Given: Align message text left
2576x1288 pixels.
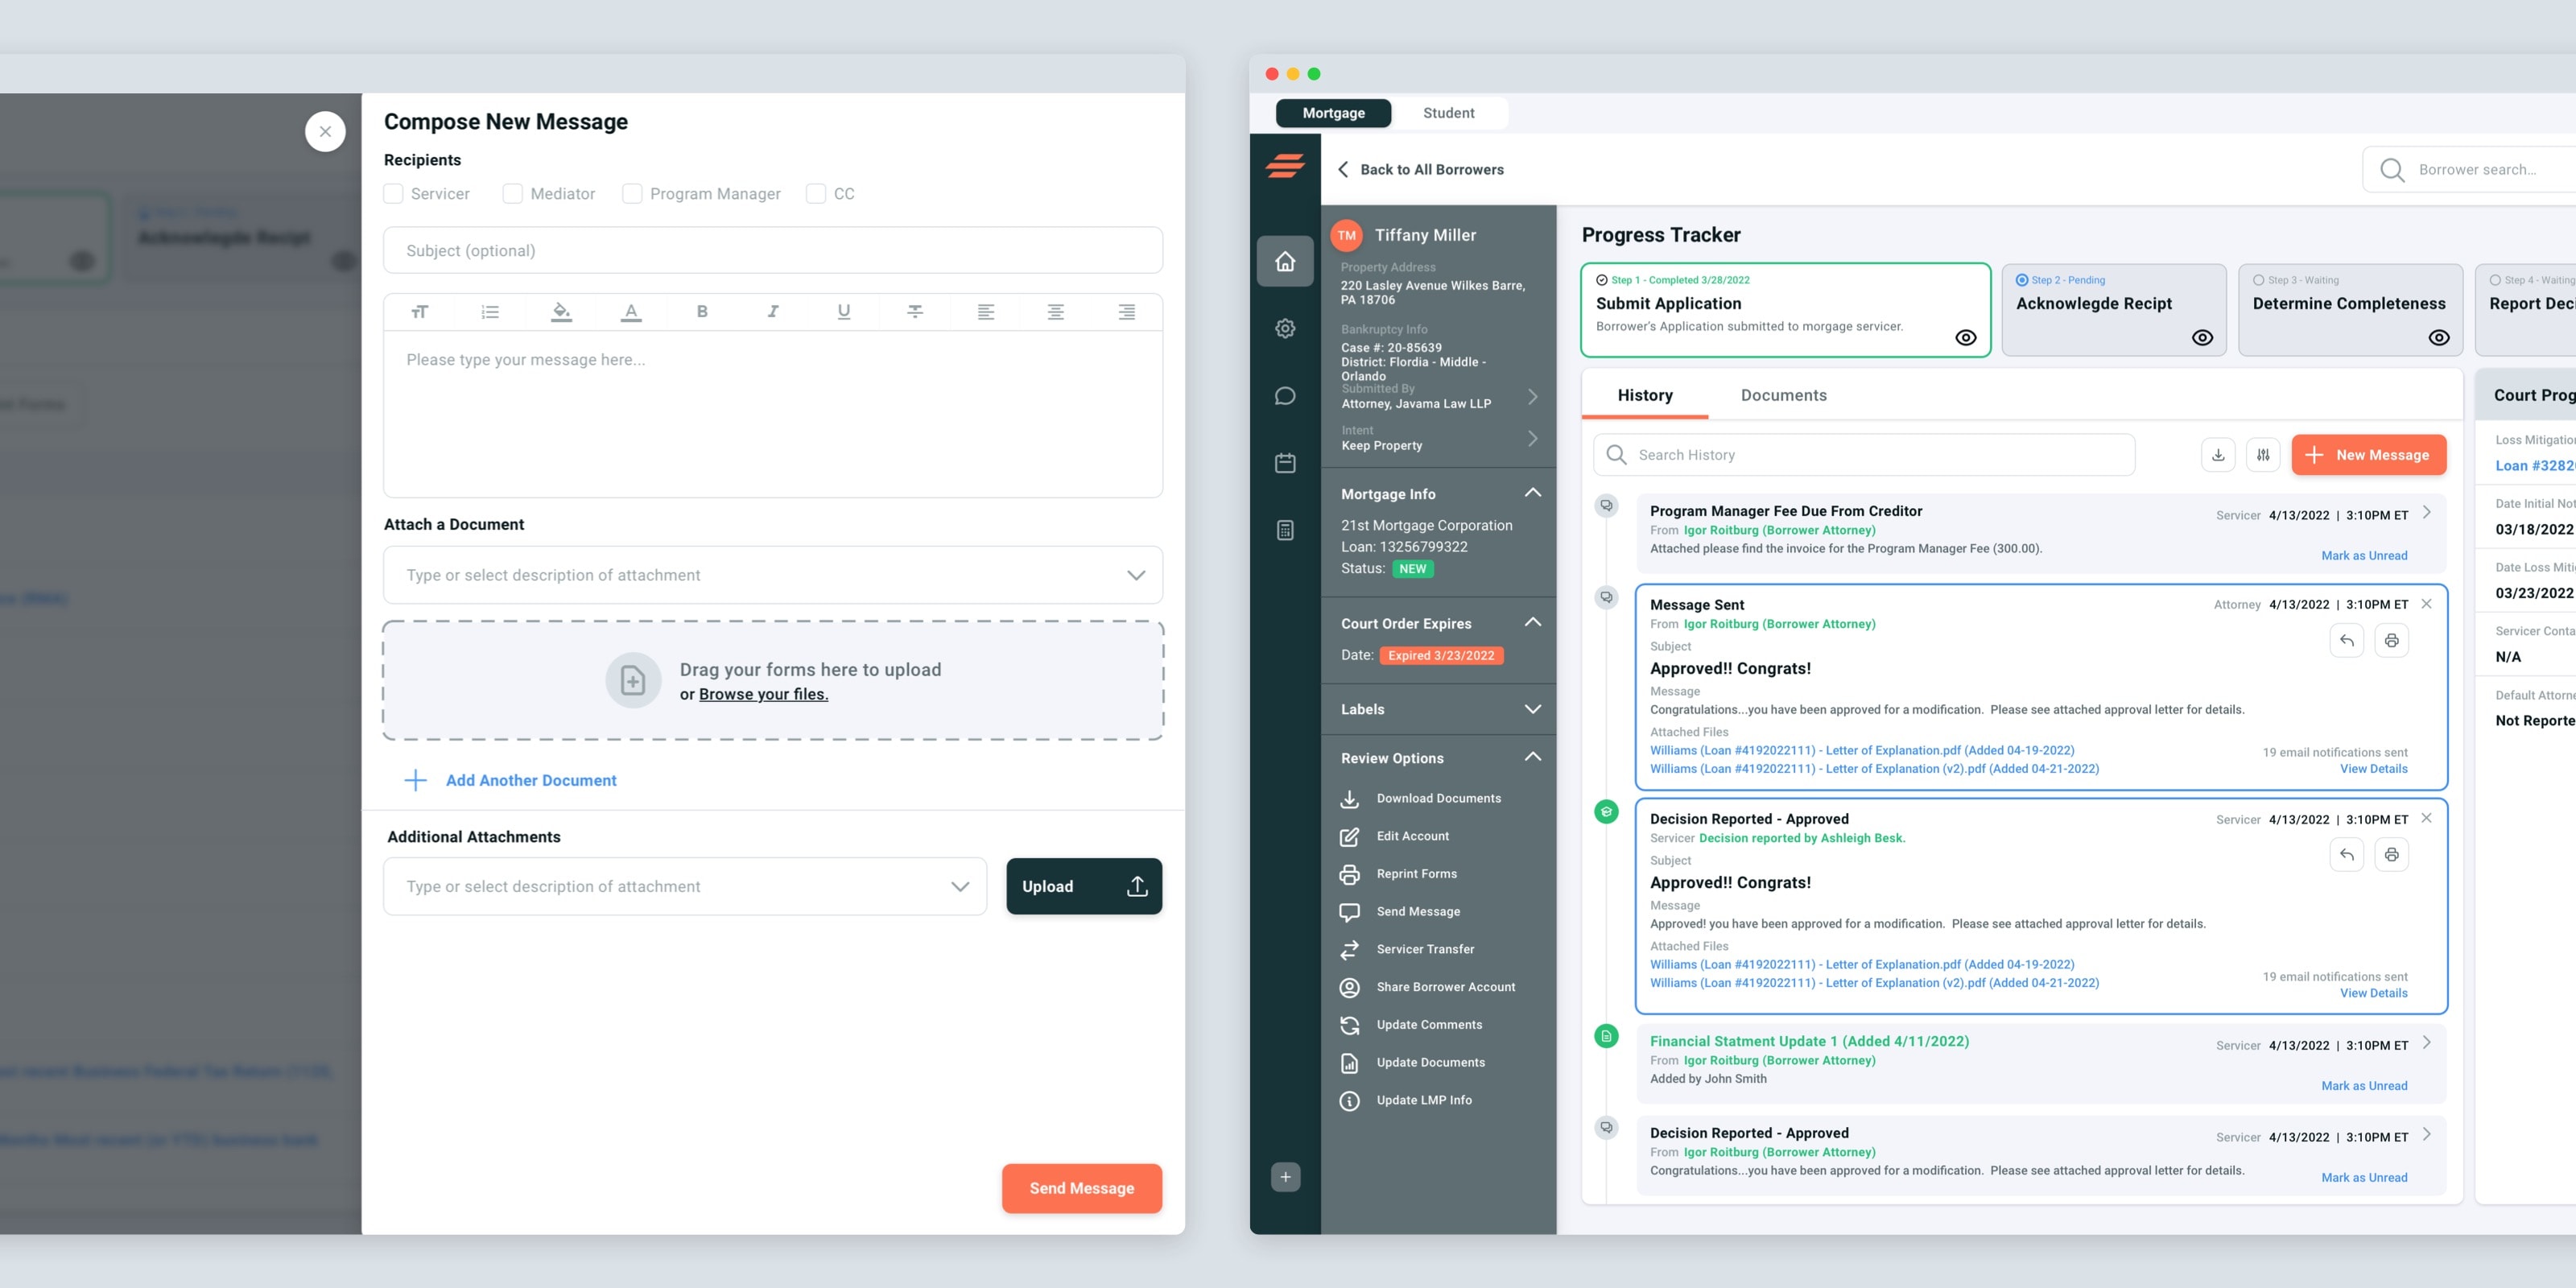Looking at the screenshot, I should [986, 312].
